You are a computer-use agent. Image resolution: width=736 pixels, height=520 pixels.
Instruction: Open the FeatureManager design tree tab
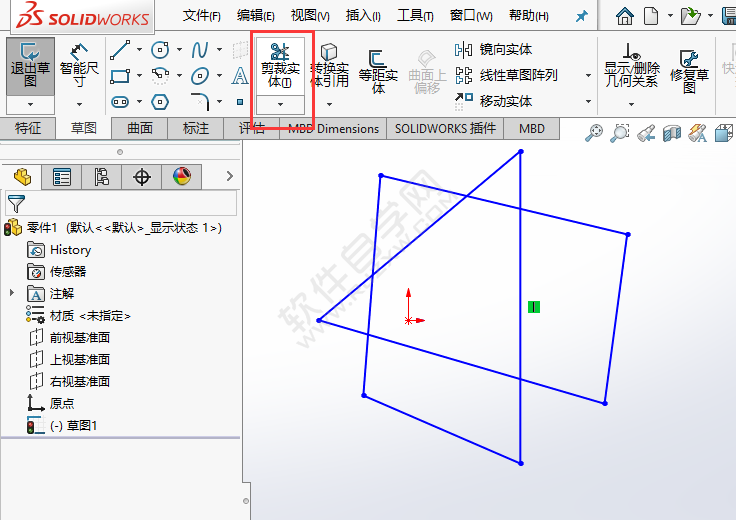22,177
